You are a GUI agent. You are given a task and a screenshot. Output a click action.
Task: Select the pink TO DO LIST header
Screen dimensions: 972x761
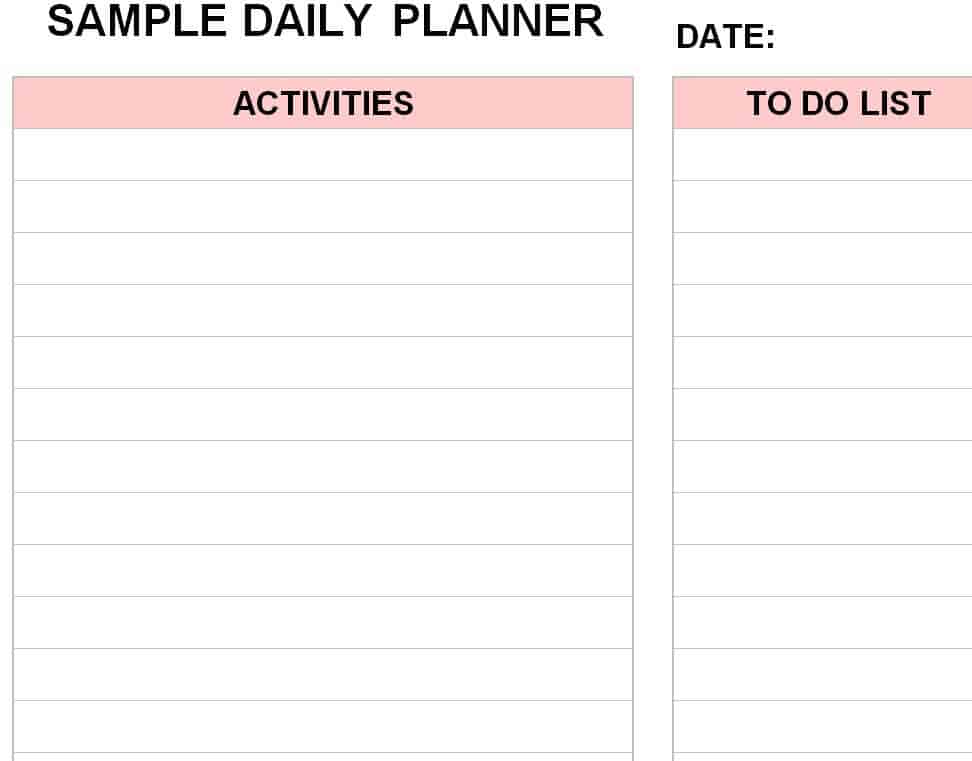(x=822, y=103)
